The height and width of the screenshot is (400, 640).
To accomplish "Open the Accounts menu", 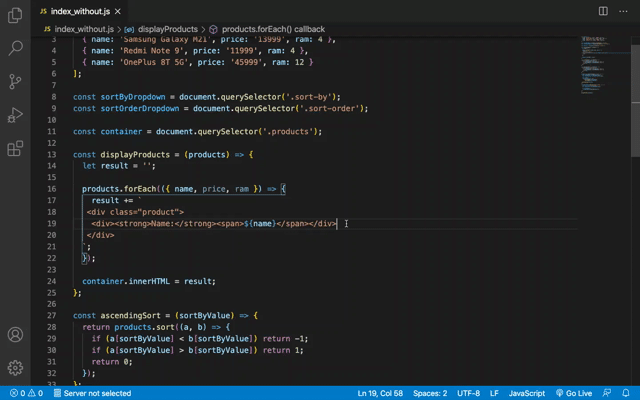I will click(15, 335).
